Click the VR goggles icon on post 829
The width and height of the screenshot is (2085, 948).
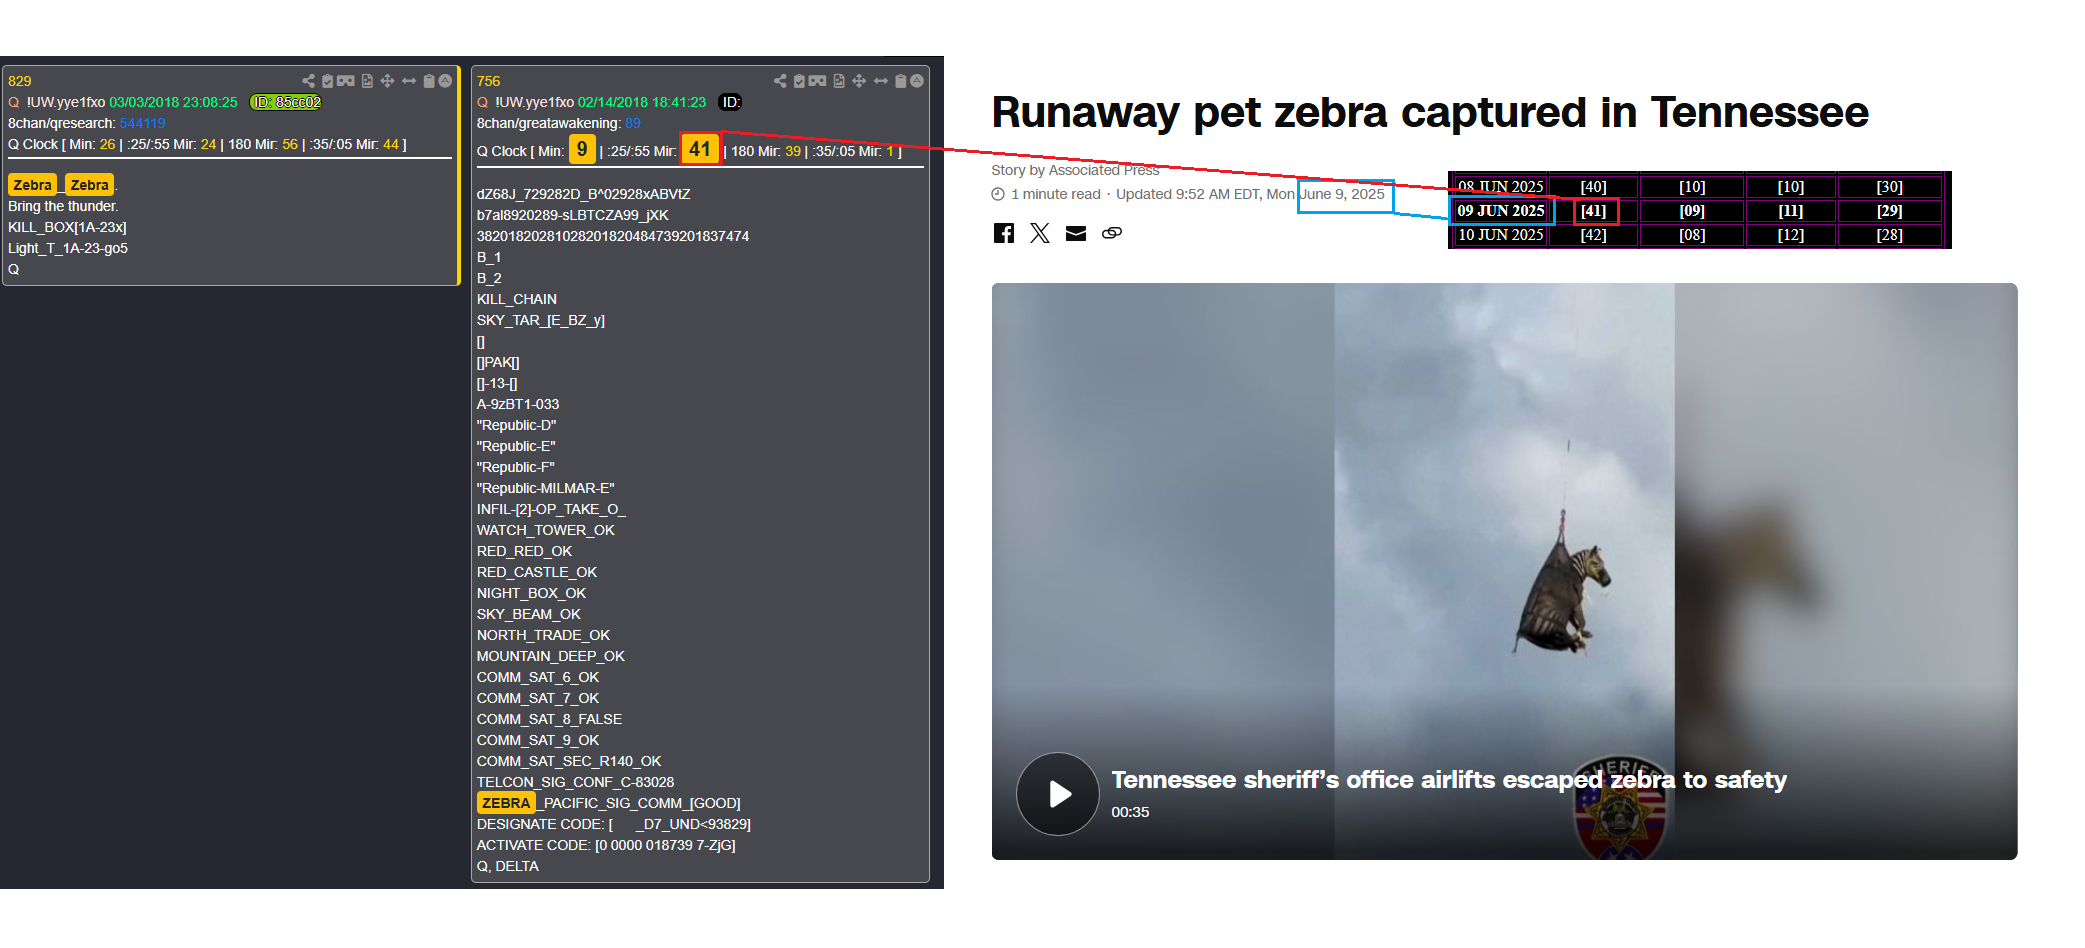click(x=346, y=81)
